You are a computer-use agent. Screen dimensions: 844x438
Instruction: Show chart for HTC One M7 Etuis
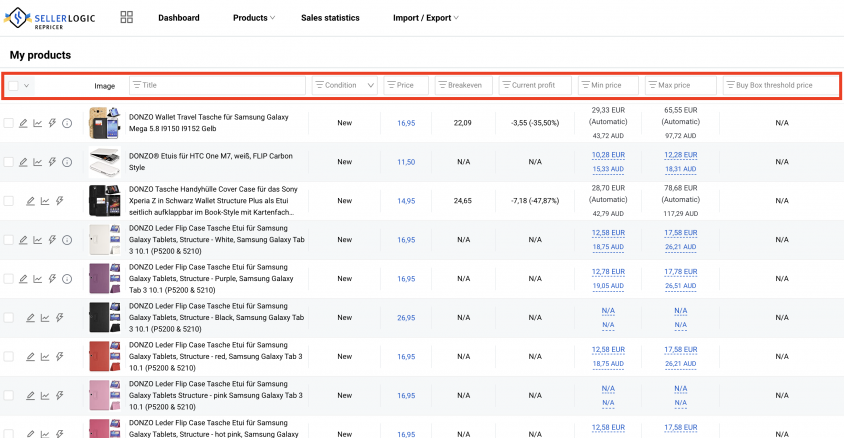38,162
